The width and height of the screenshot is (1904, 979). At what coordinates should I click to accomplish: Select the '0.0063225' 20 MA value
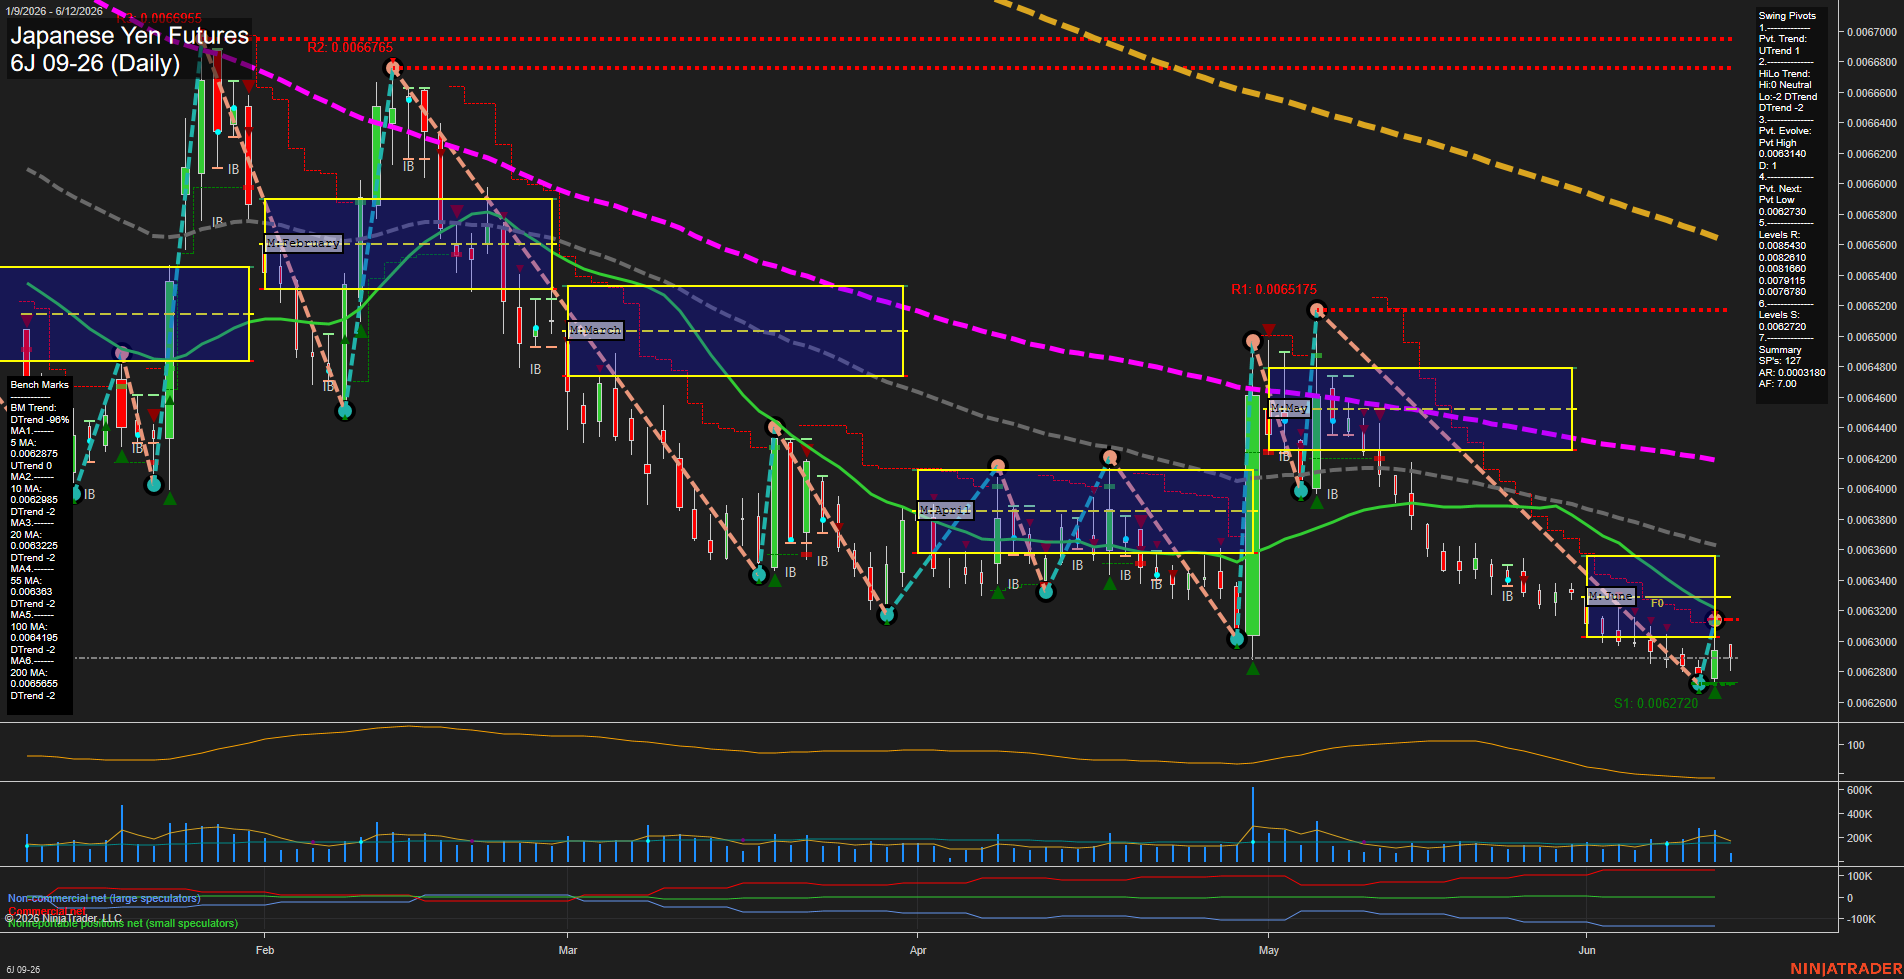click(34, 546)
